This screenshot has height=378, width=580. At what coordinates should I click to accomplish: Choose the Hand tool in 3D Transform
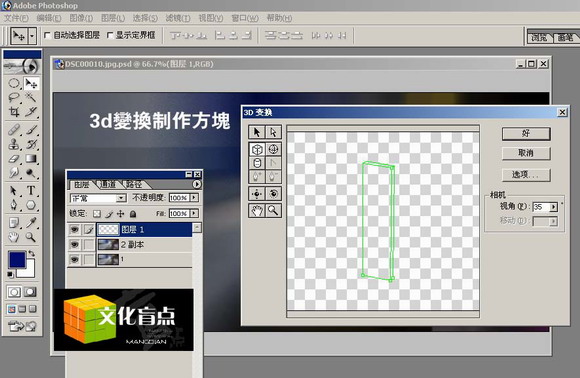[257, 210]
